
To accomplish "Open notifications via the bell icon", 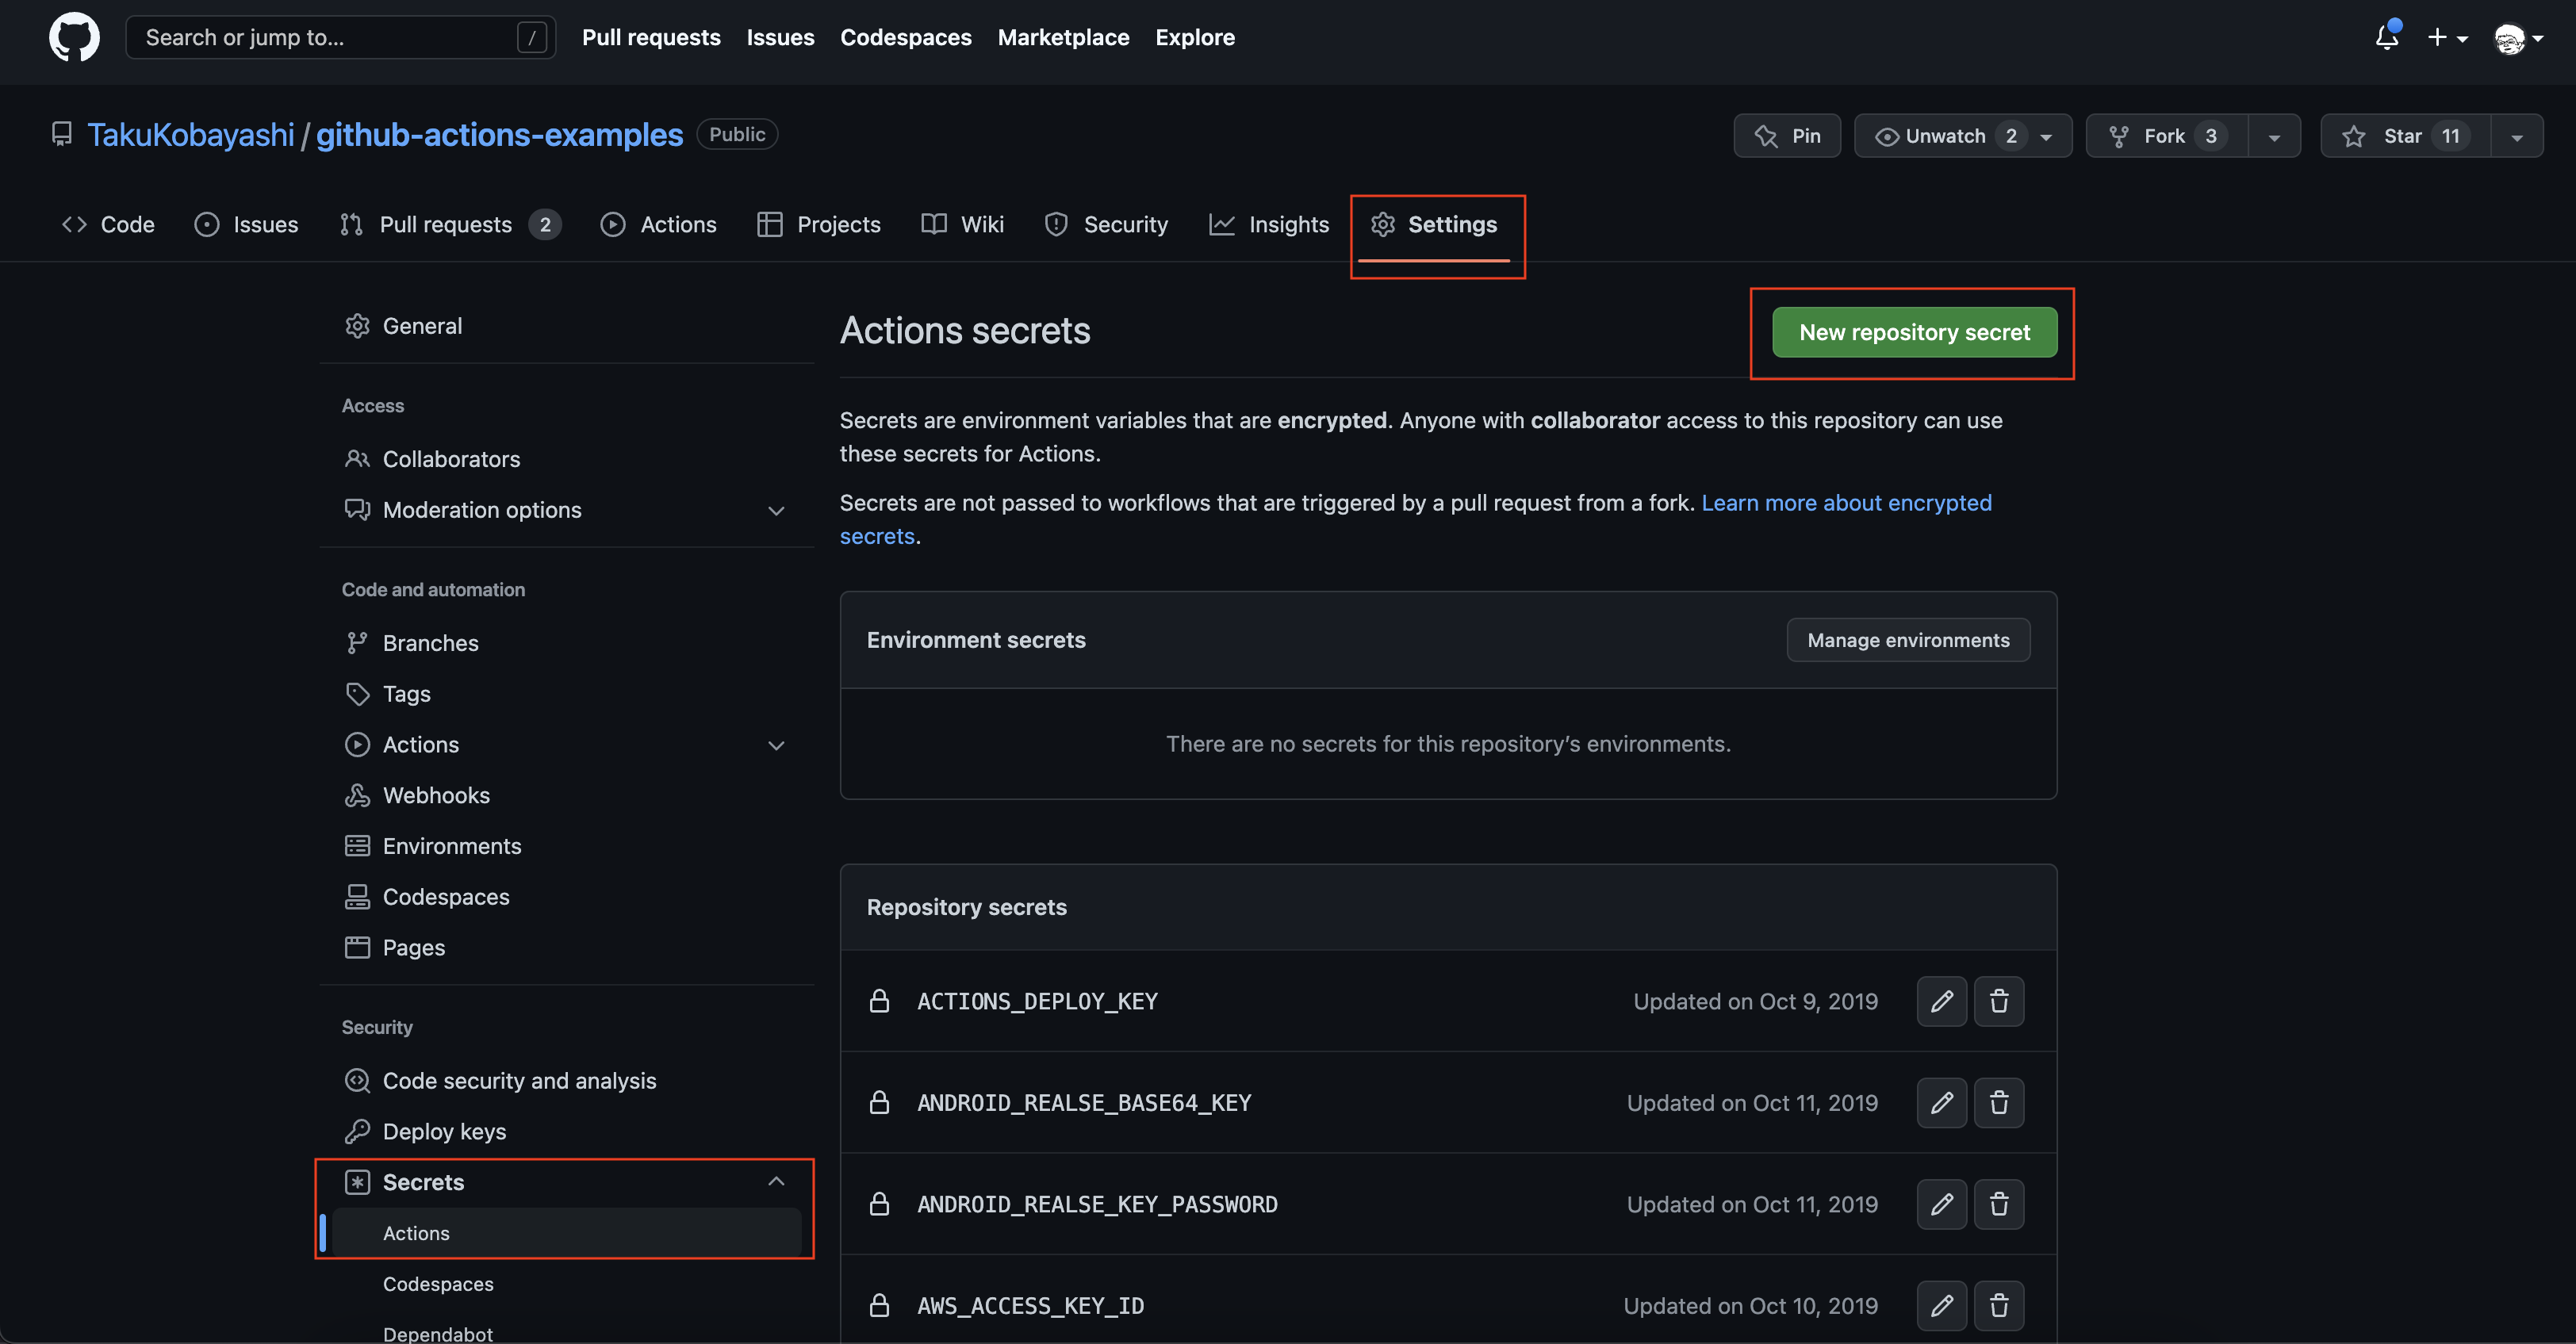I will point(2388,37).
